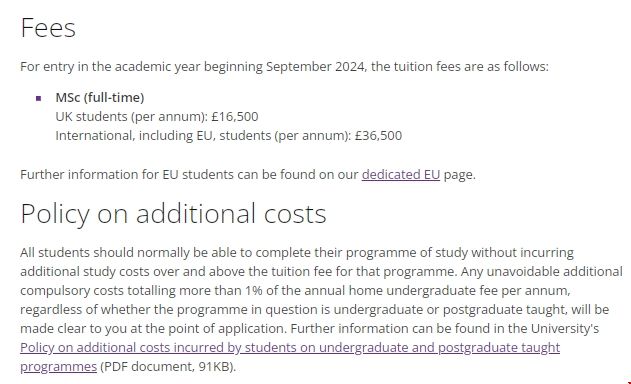
Task: Click the "University's" word in paragraph
Action: click(565, 328)
